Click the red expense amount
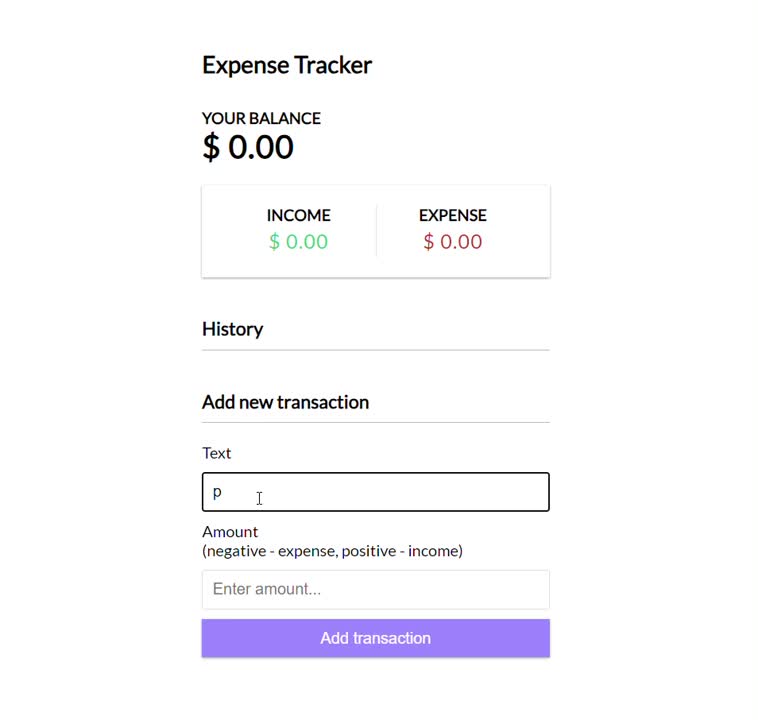Viewport: 758px width, 720px height. [452, 241]
